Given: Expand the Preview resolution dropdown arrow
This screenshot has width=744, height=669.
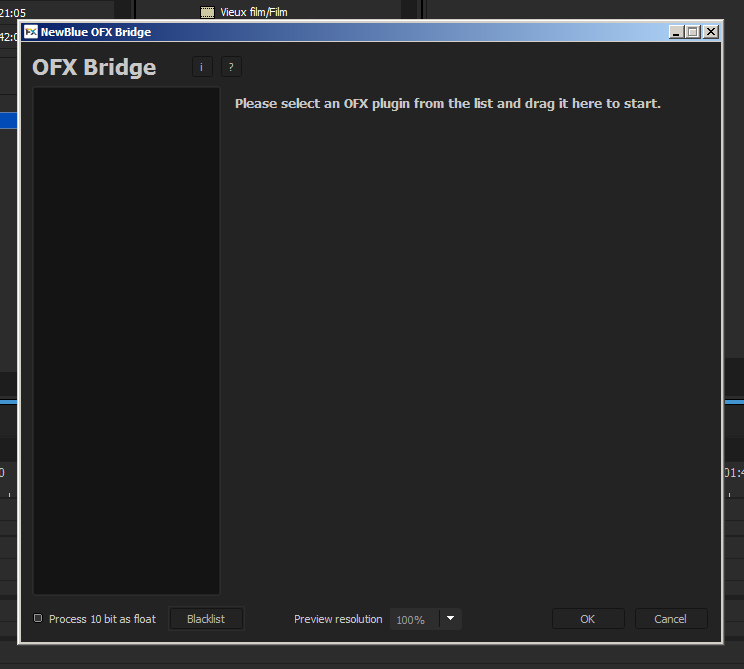Looking at the screenshot, I should tap(450, 619).
